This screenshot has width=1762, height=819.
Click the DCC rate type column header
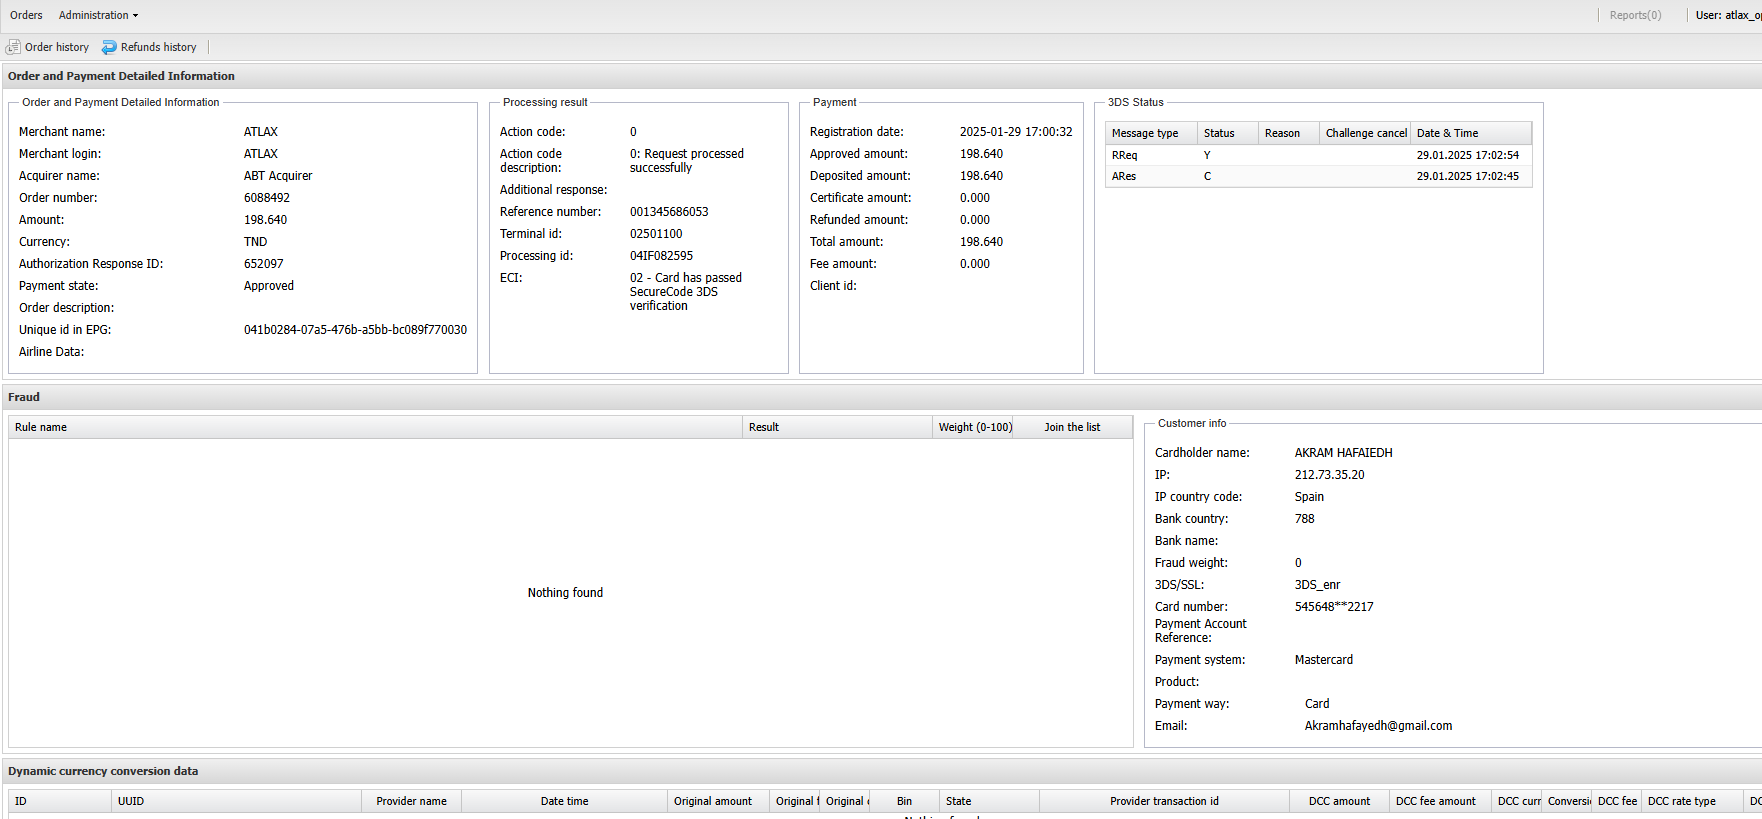(1681, 801)
